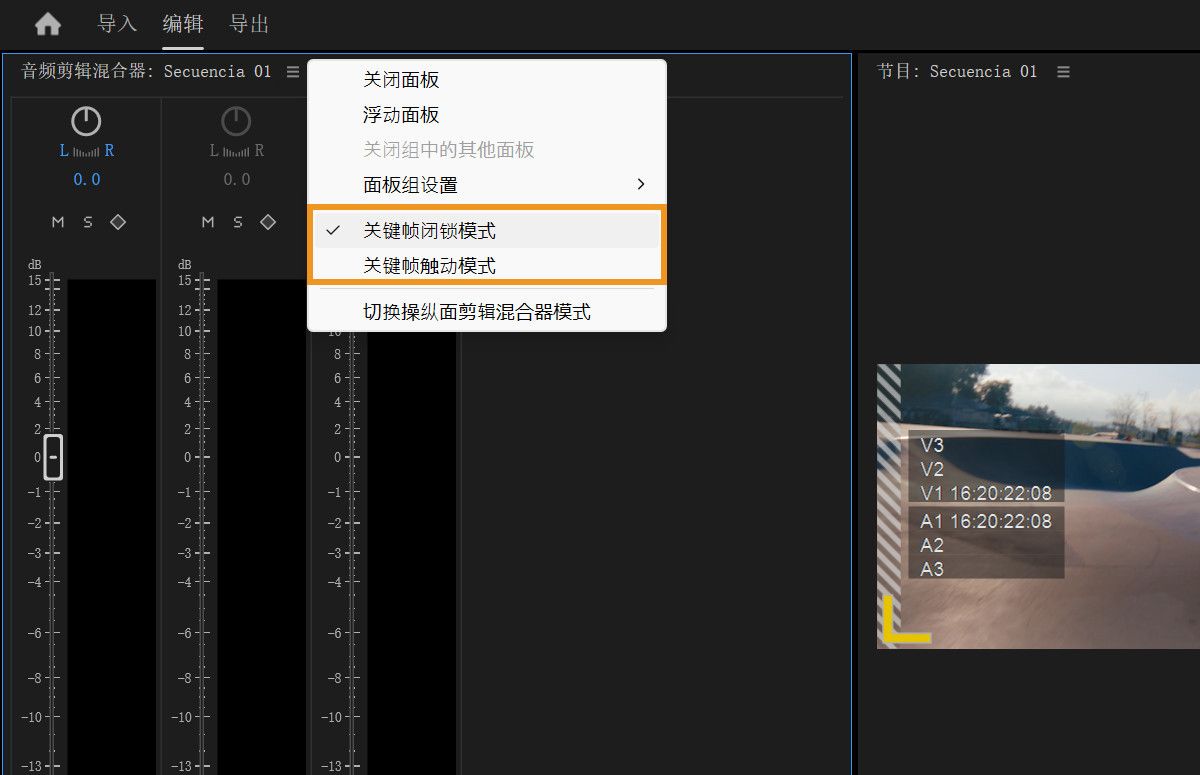The image size is (1200, 775).
Task: Switch to the 编辑 tab
Action: pos(183,24)
